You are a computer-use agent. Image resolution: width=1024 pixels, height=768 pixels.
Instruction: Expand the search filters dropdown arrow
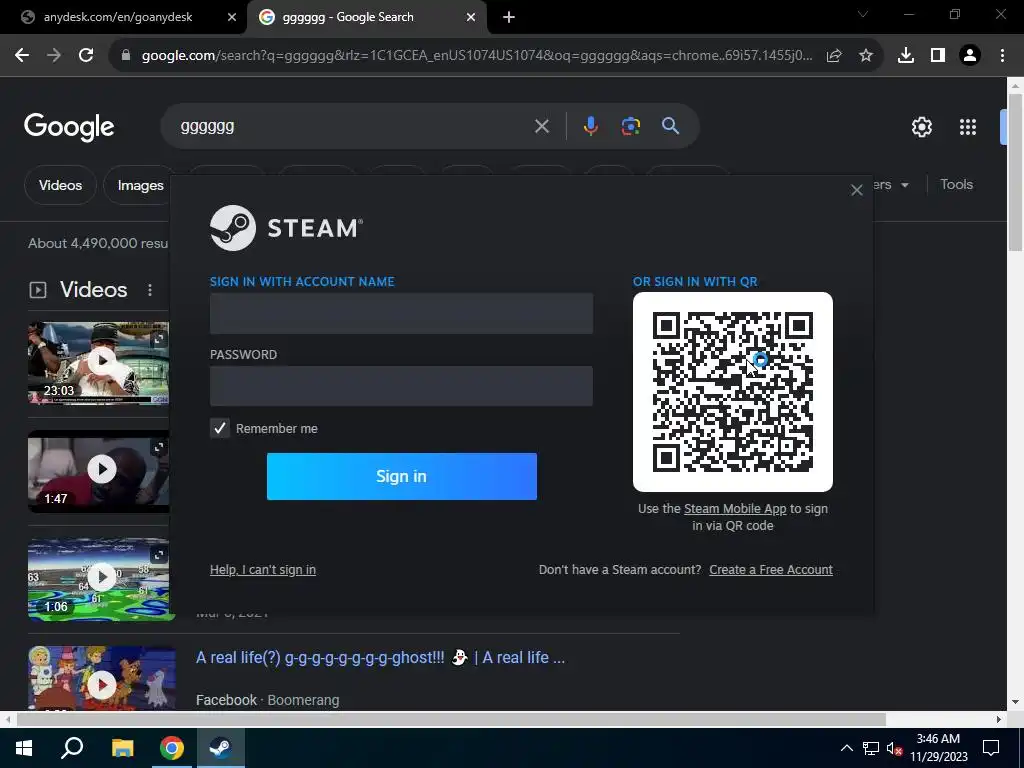click(x=904, y=185)
